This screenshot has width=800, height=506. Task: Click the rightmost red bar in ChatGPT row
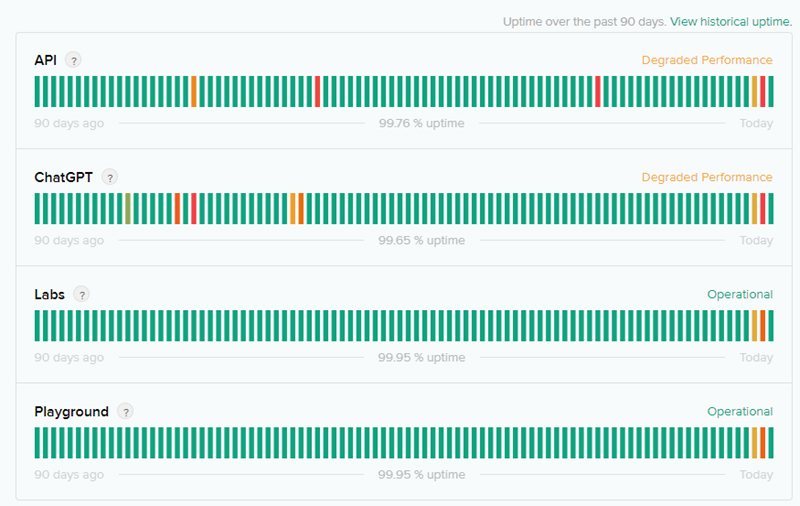763,209
